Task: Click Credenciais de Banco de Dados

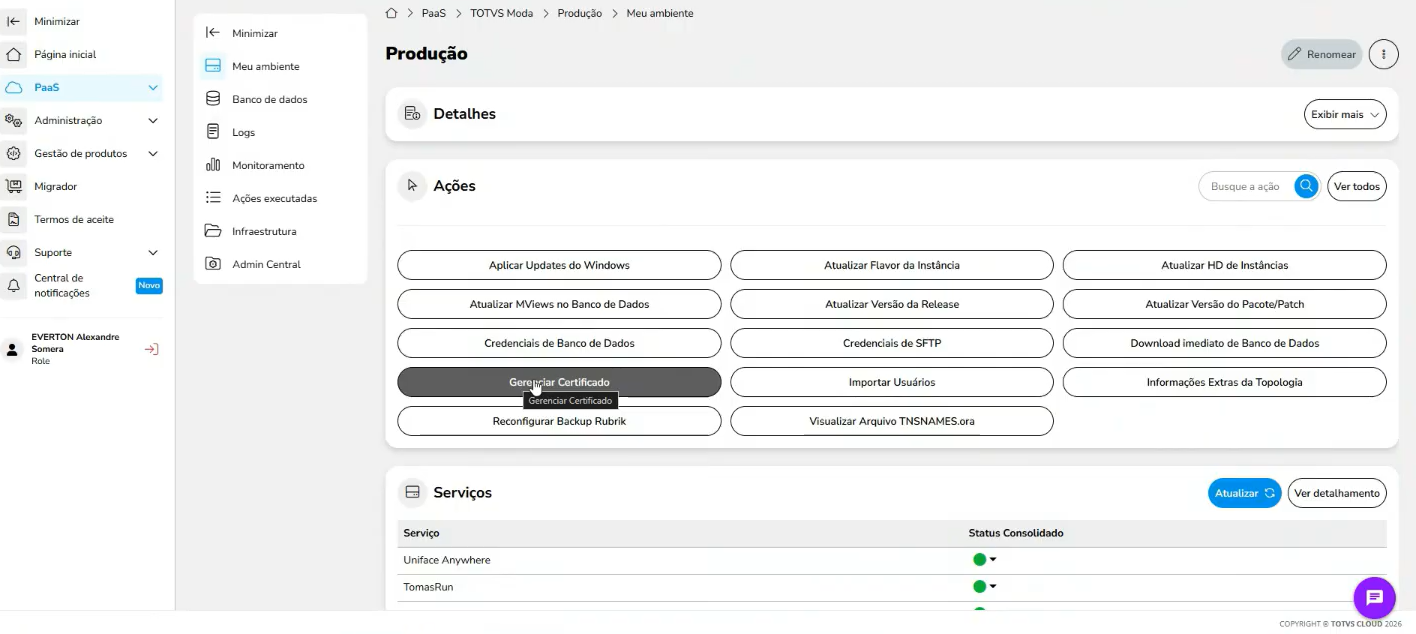Action: pos(559,343)
